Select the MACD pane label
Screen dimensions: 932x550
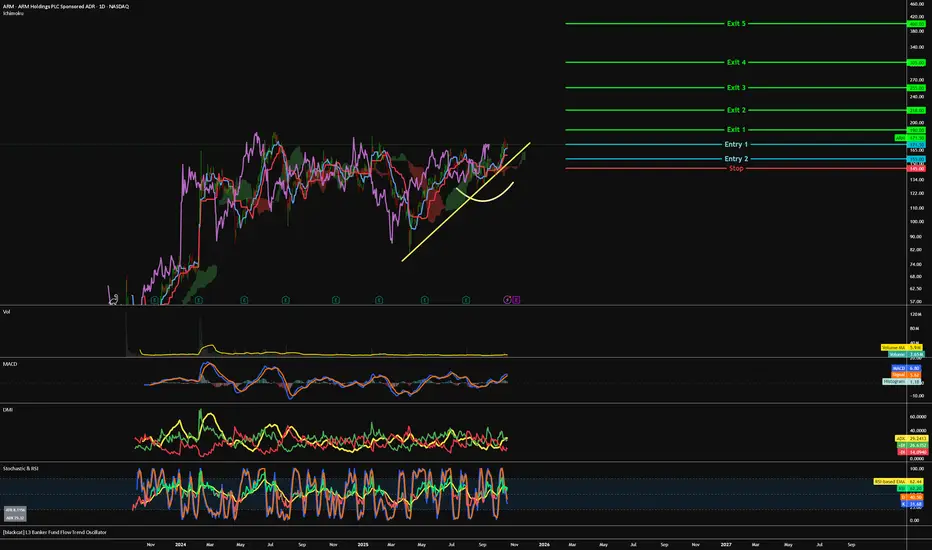[12, 364]
